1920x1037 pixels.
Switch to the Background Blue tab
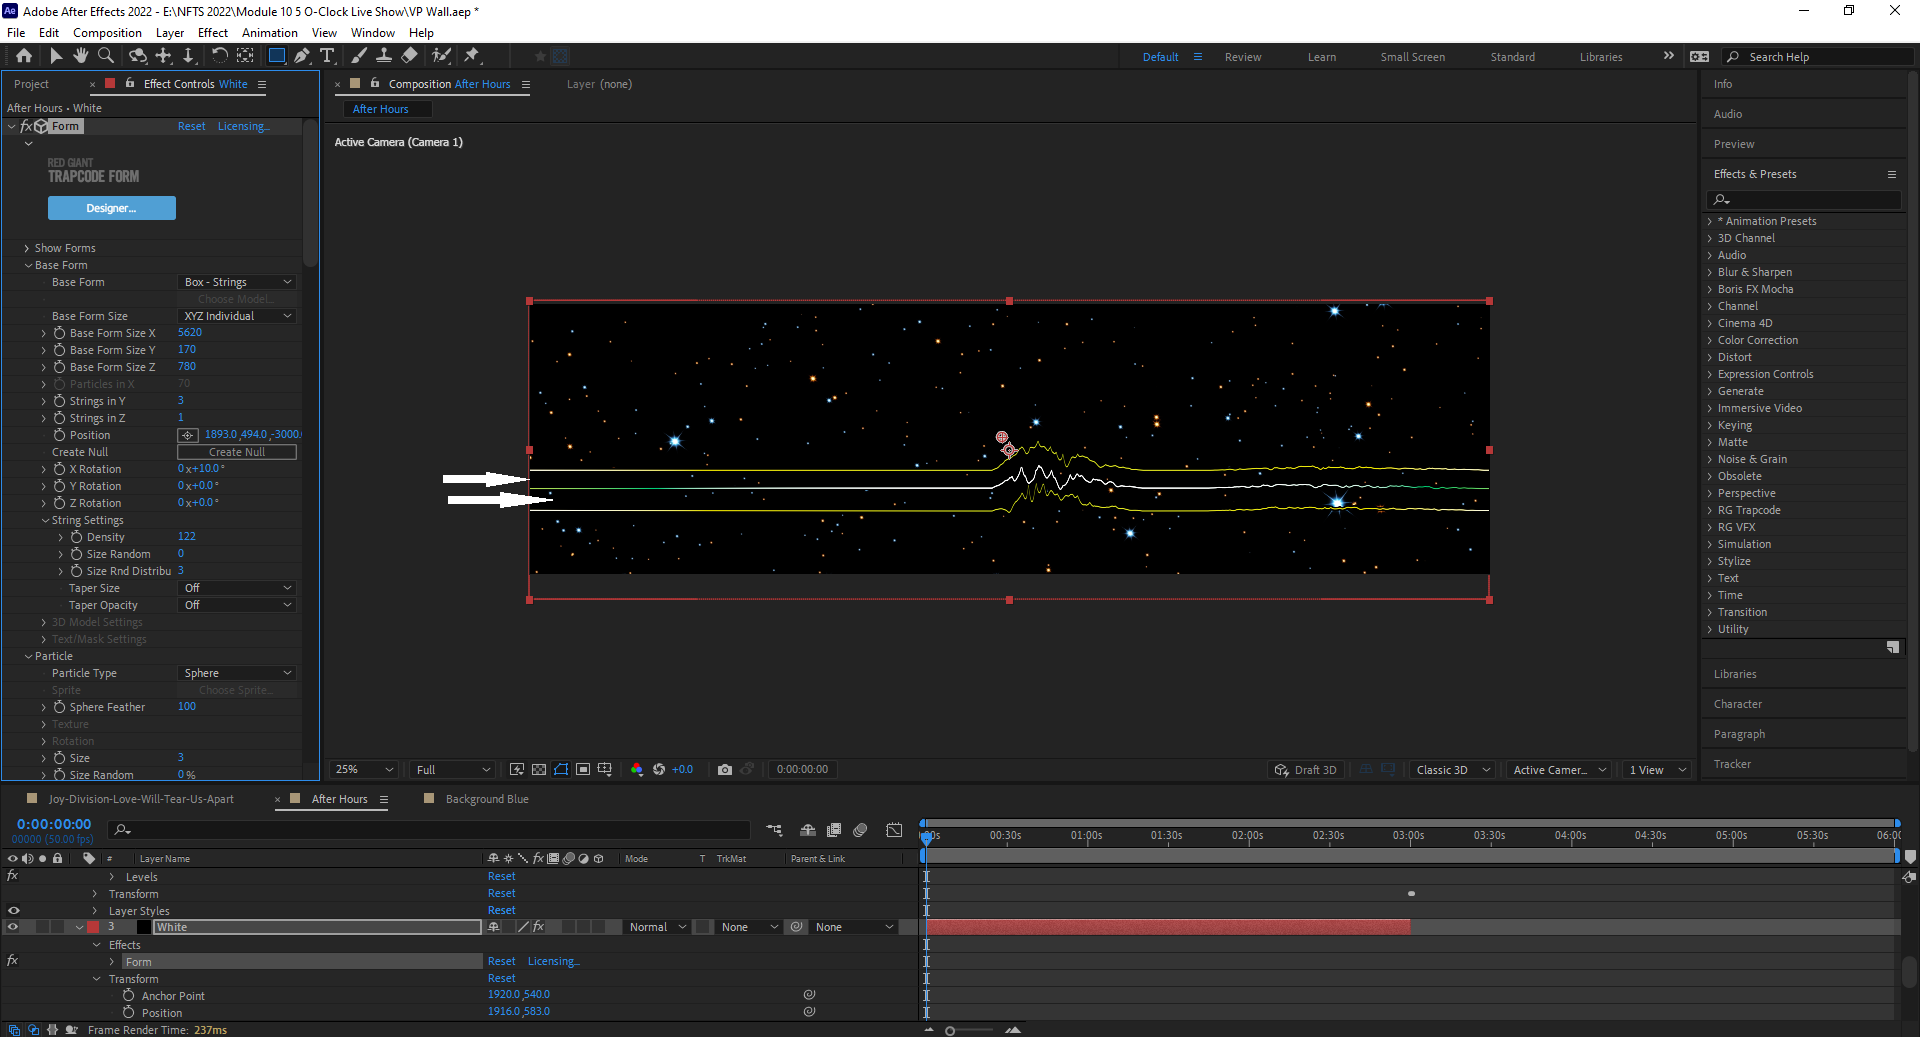487,799
